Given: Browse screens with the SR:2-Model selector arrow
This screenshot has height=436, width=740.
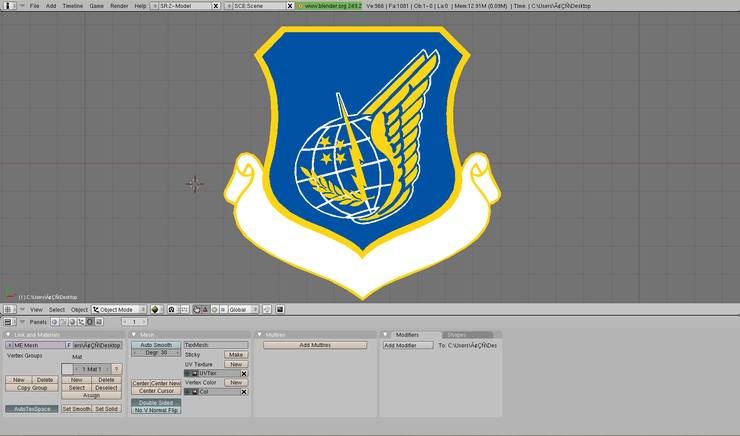Looking at the screenshot, I should [154, 6].
